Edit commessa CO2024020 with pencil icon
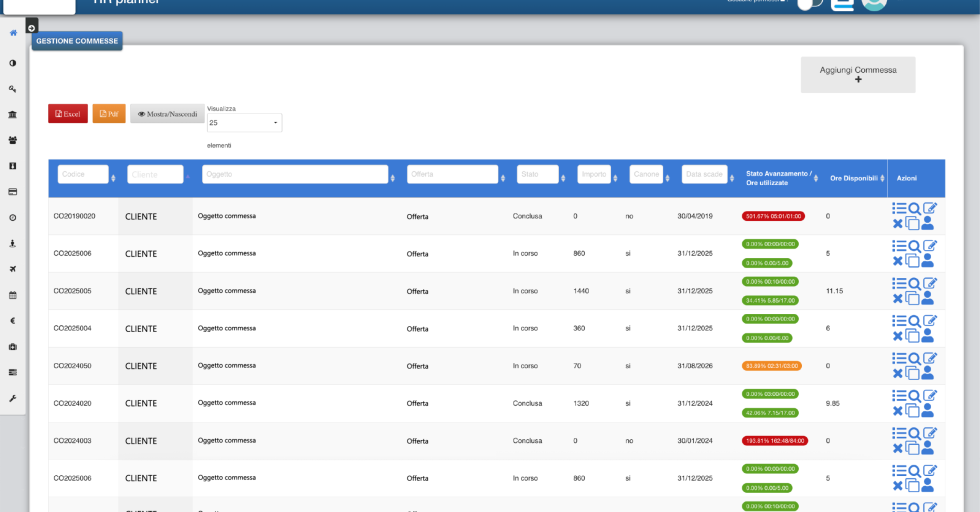This screenshot has width=980, height=512. click(x=930, y=396)
